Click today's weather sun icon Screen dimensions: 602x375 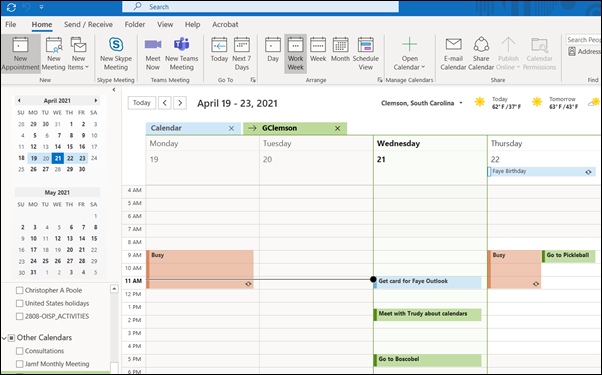click(x=480, y=102)
